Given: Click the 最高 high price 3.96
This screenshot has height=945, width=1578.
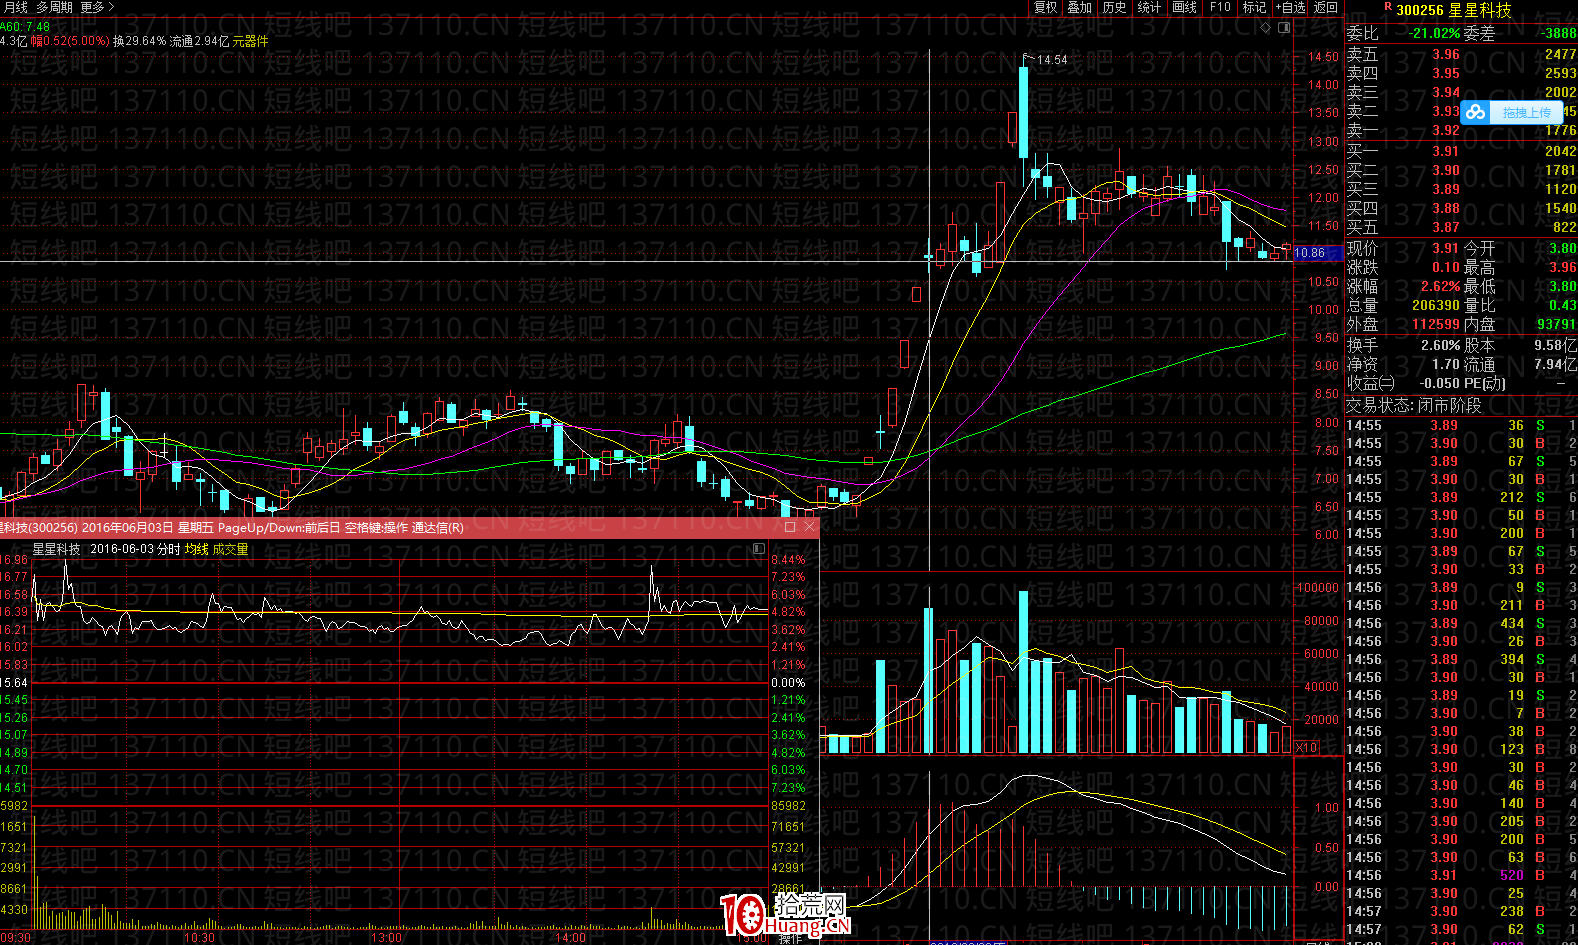Looking at the screenshot, I should click(1563, 267).
